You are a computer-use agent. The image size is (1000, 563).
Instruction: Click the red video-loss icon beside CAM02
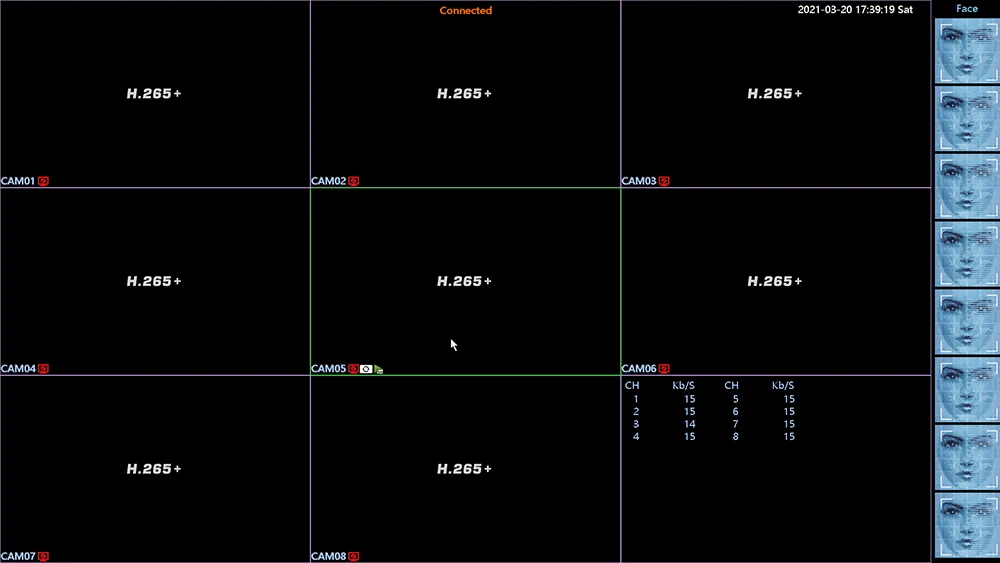(354, 181)
